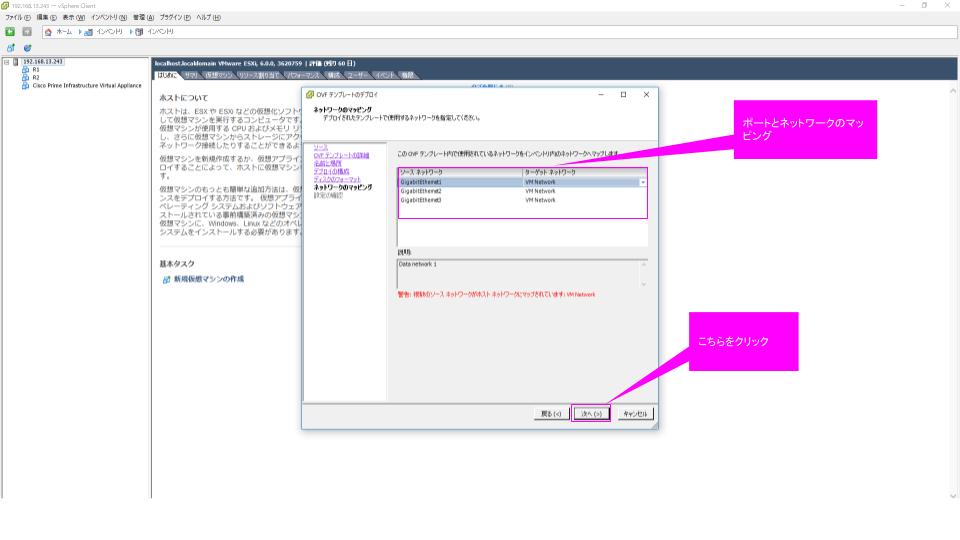Screen dimensions: 960x540
Task: Click the Cisco Prime Infrastructure VM icon
Action: click(x=25, y=86)
